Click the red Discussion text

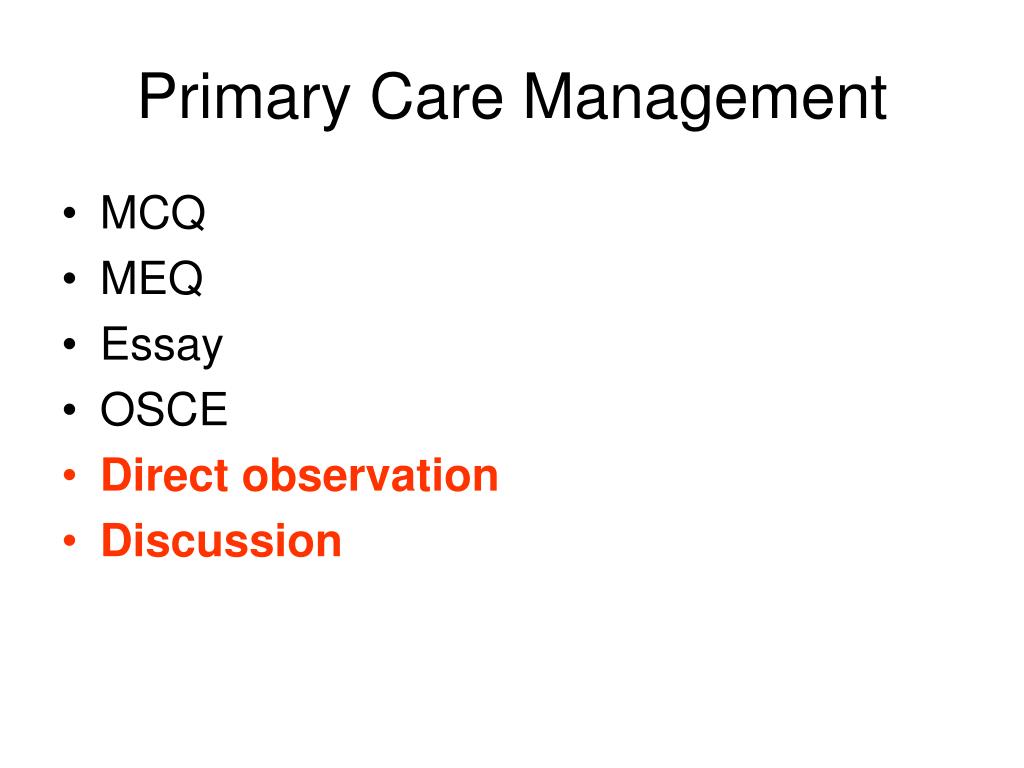(x=221, y=541)
